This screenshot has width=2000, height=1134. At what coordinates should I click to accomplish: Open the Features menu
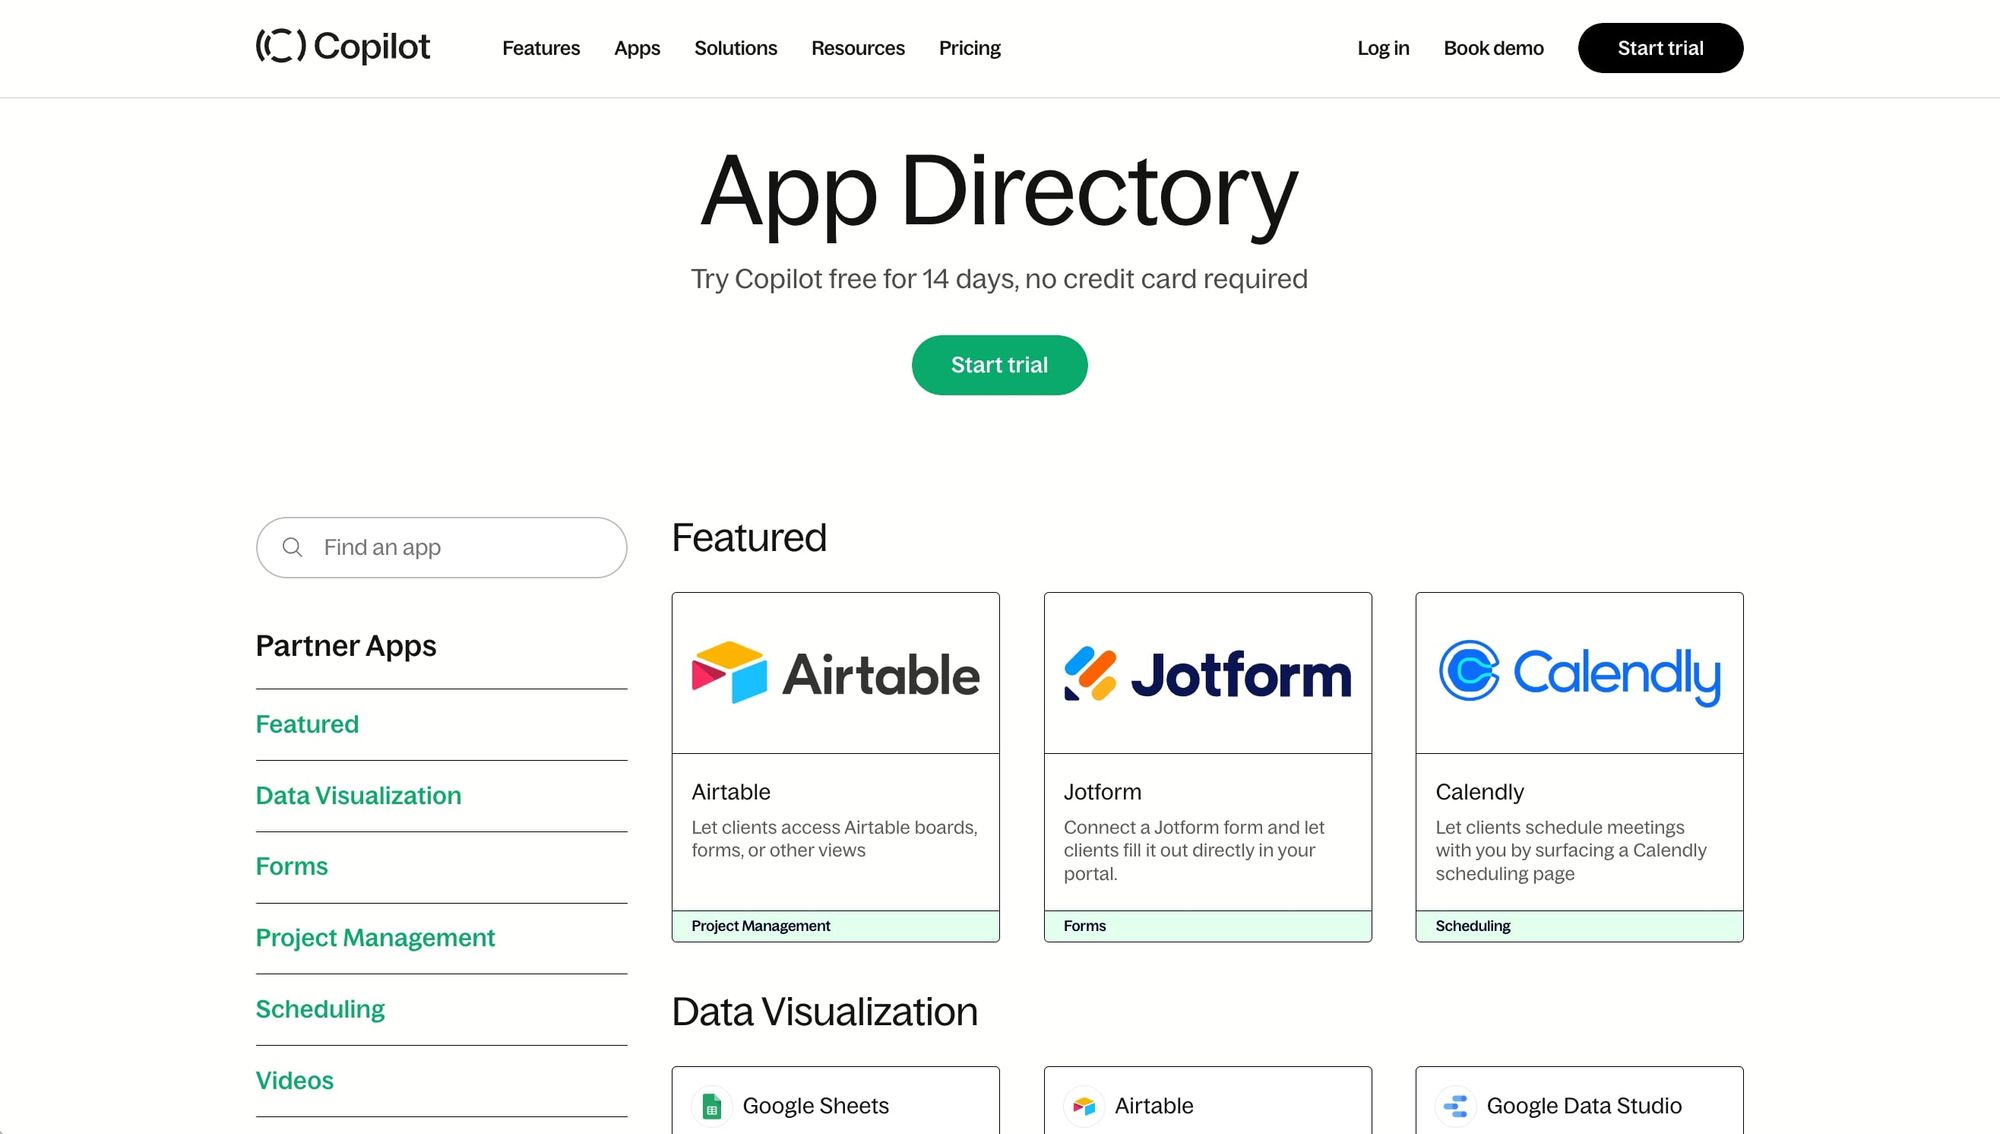540,48
